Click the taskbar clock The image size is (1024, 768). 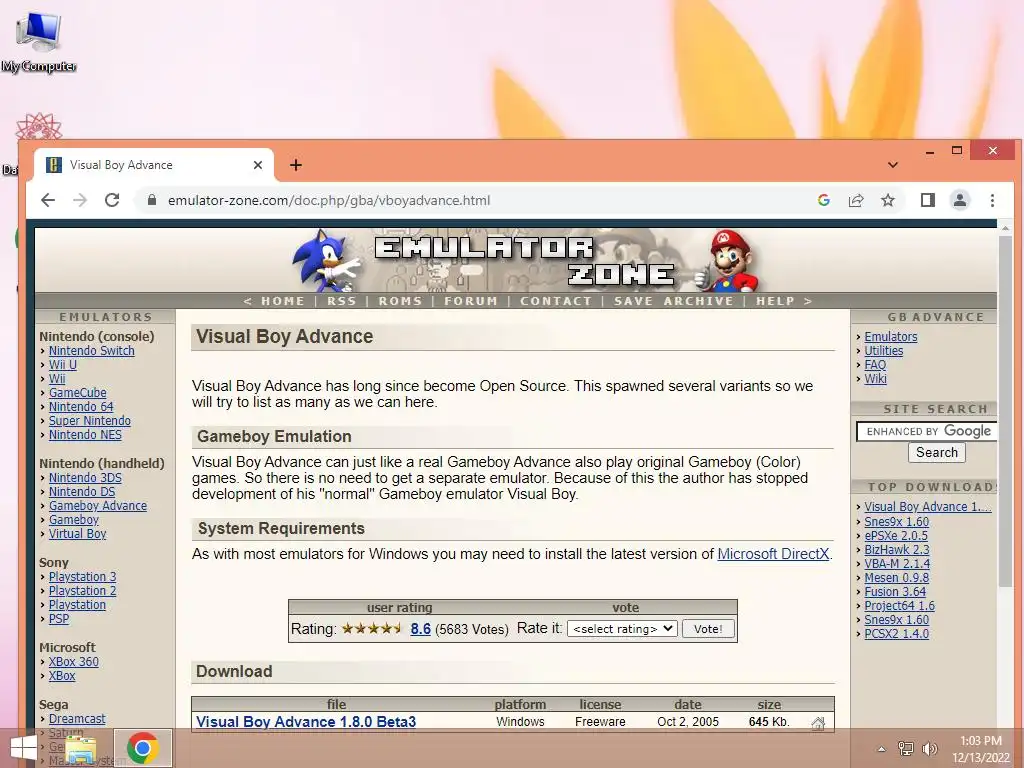coord(981,749)
